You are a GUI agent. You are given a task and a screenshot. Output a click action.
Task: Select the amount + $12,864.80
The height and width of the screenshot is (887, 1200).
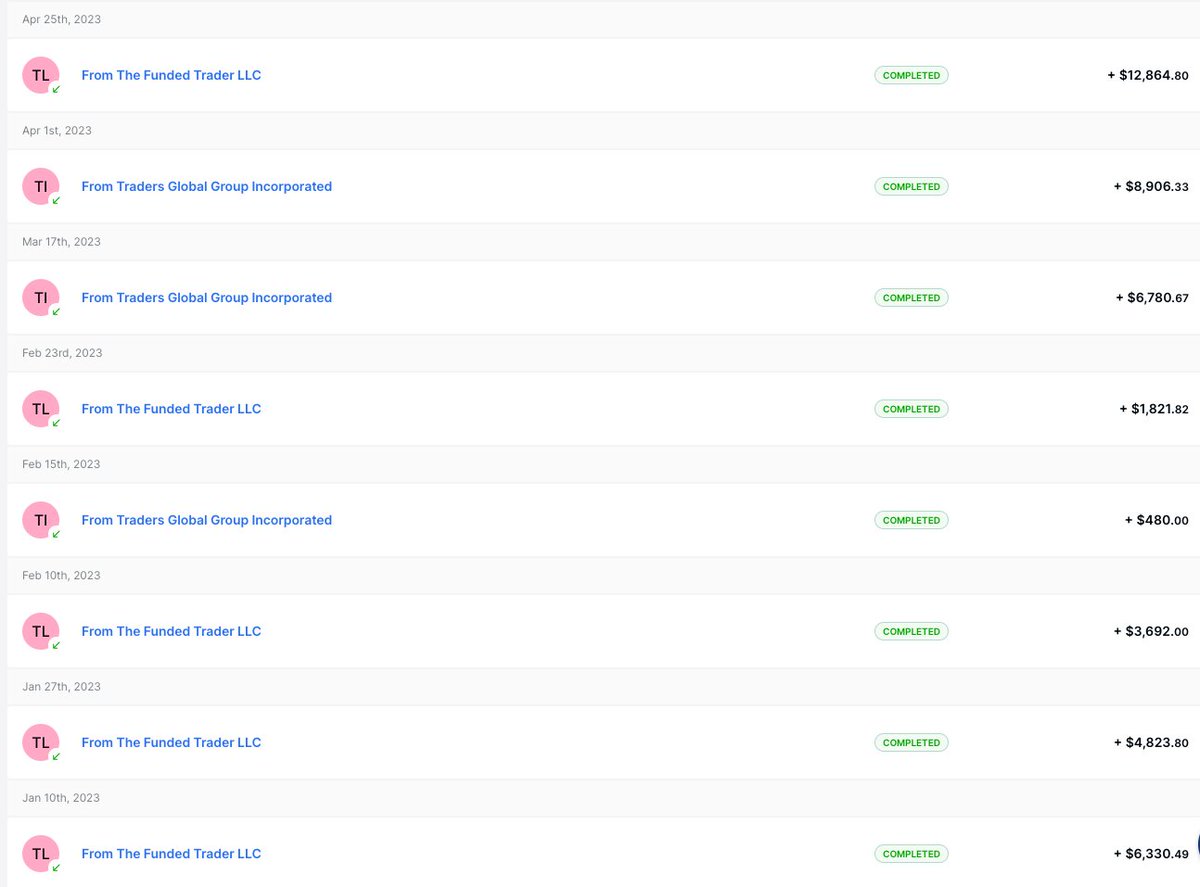tap(1148, 75)
